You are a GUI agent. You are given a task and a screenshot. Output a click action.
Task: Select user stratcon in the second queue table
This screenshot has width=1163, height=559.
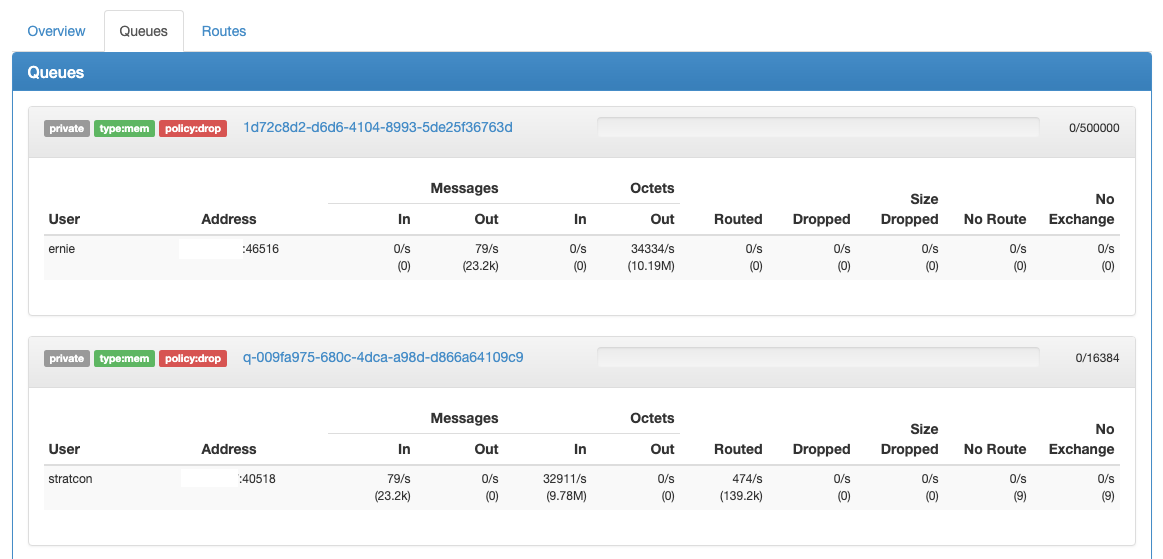click(x=70, y=479)
